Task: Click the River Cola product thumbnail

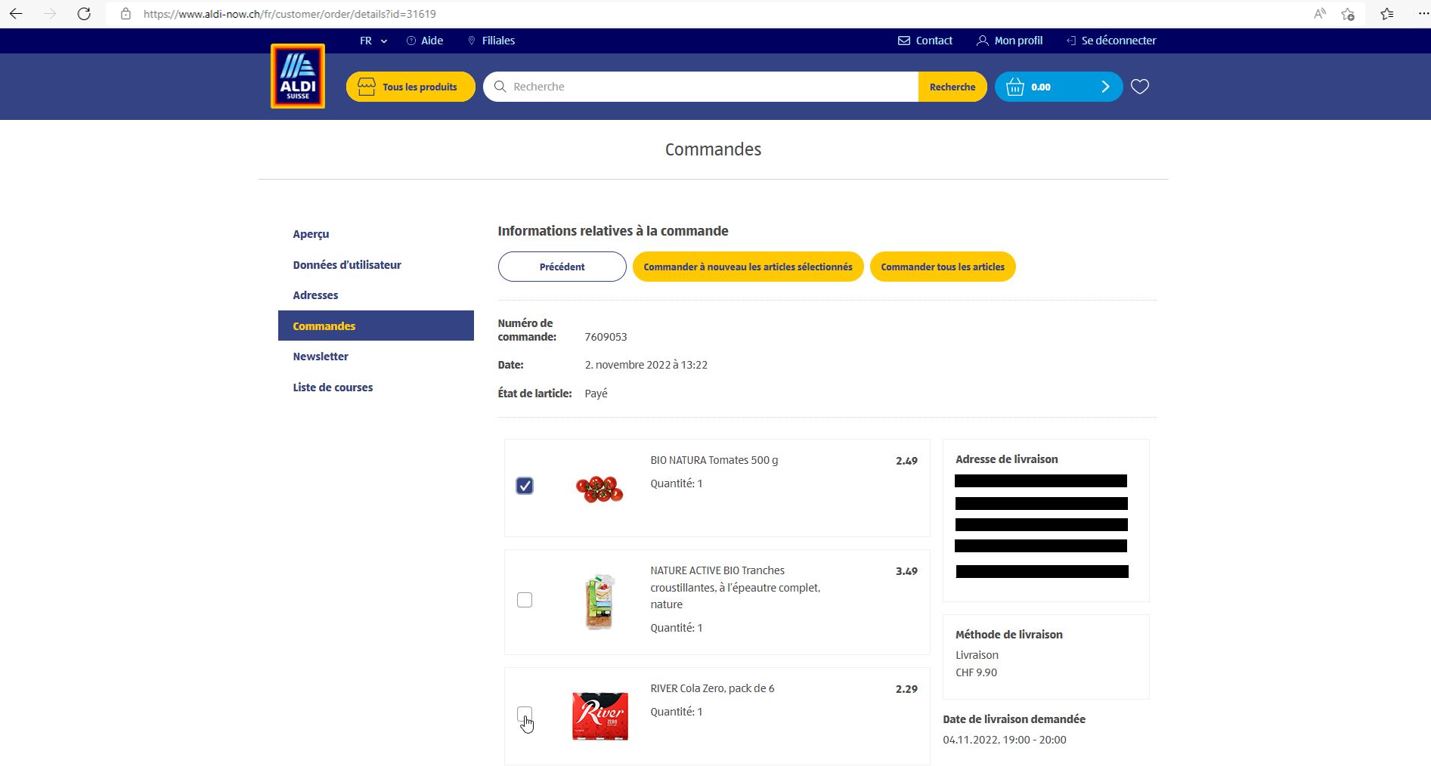Action: coord(600,715)
